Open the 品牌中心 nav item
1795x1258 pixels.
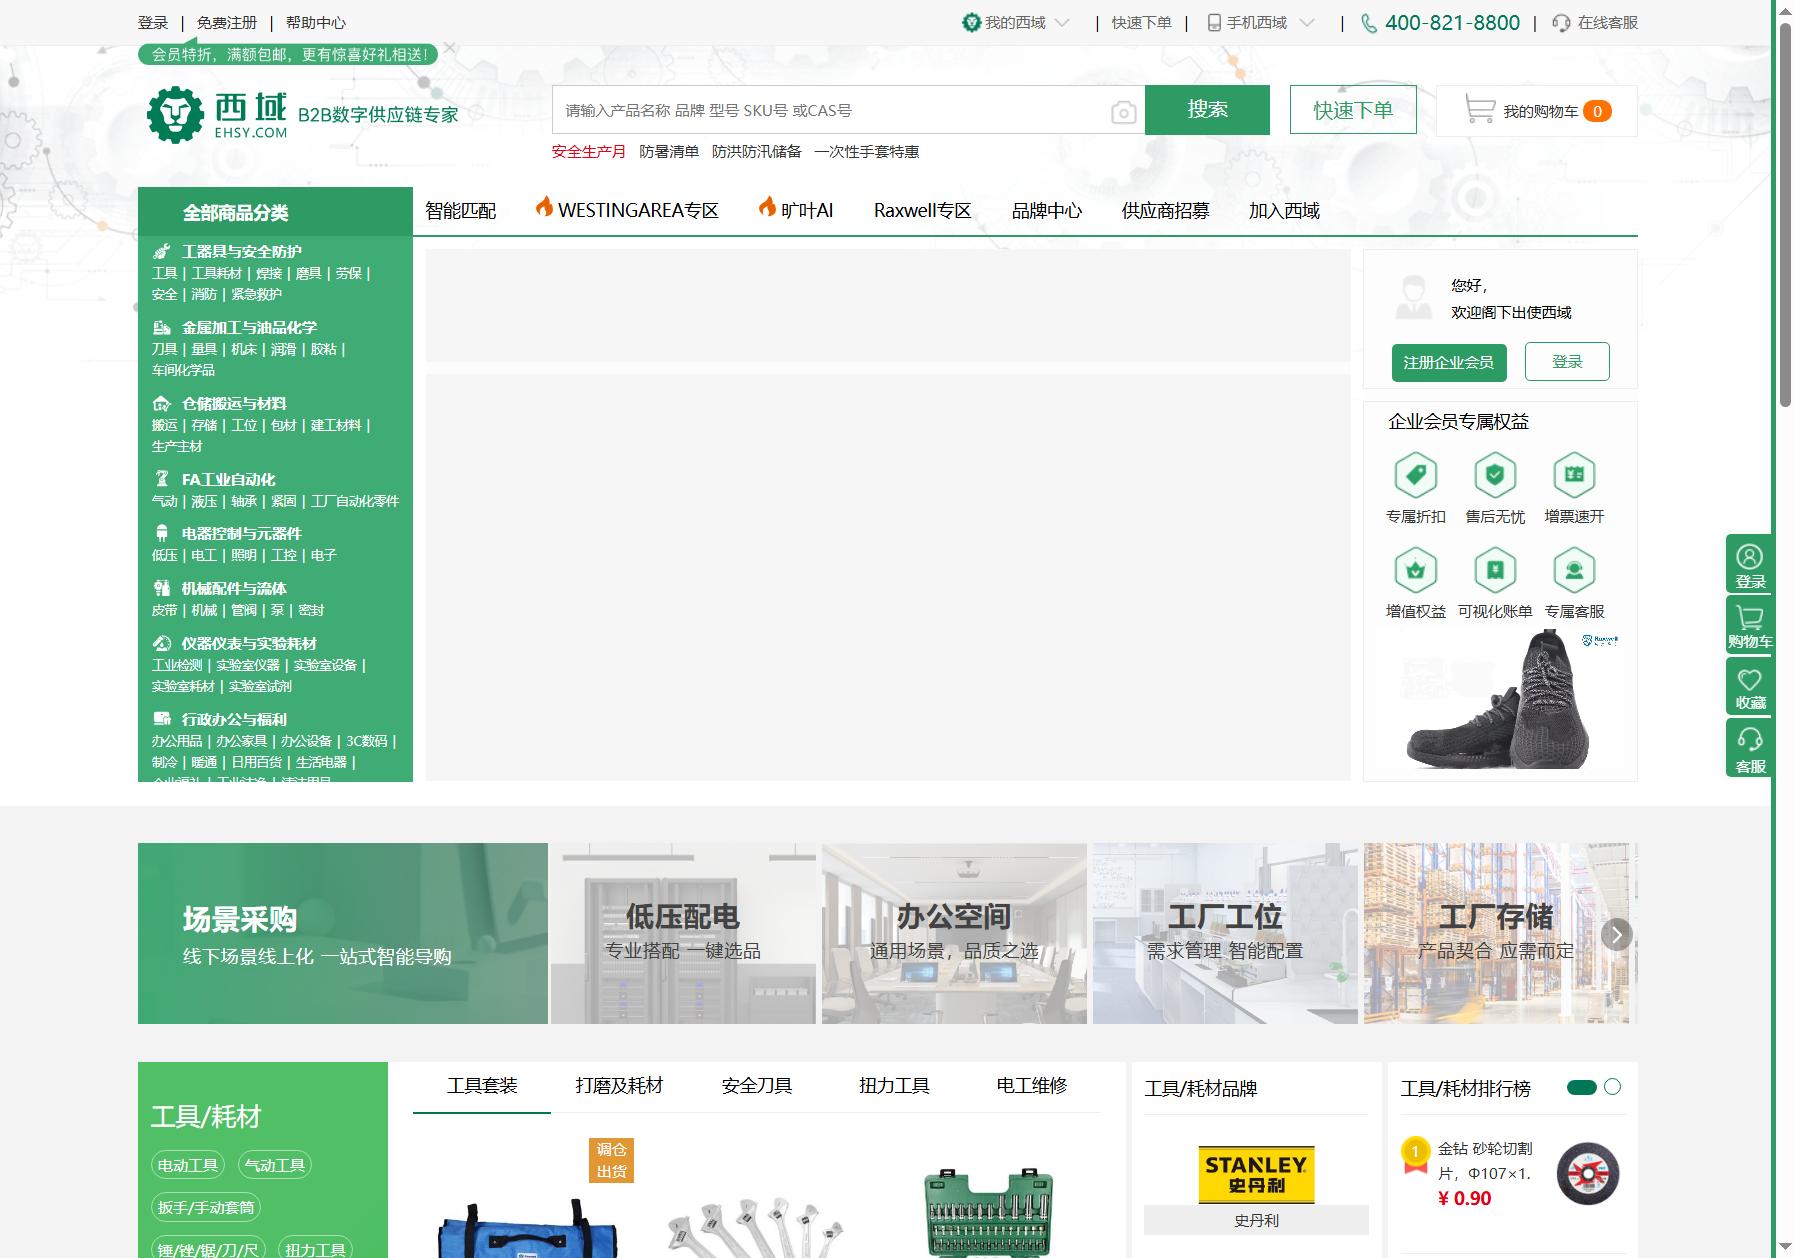1046,211
